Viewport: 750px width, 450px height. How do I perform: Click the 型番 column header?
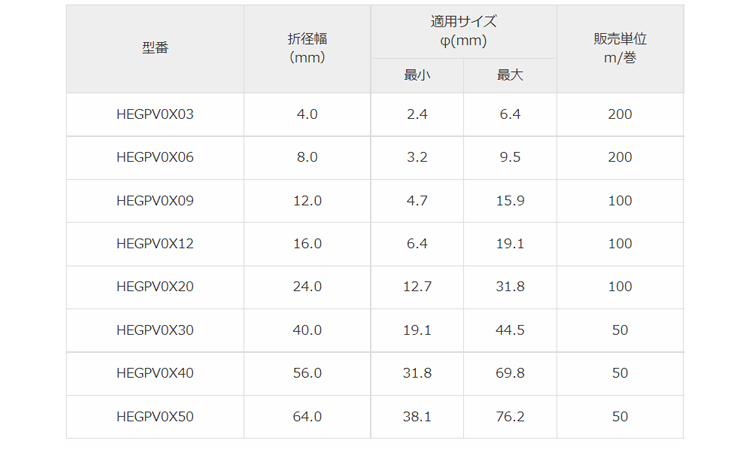155,48
